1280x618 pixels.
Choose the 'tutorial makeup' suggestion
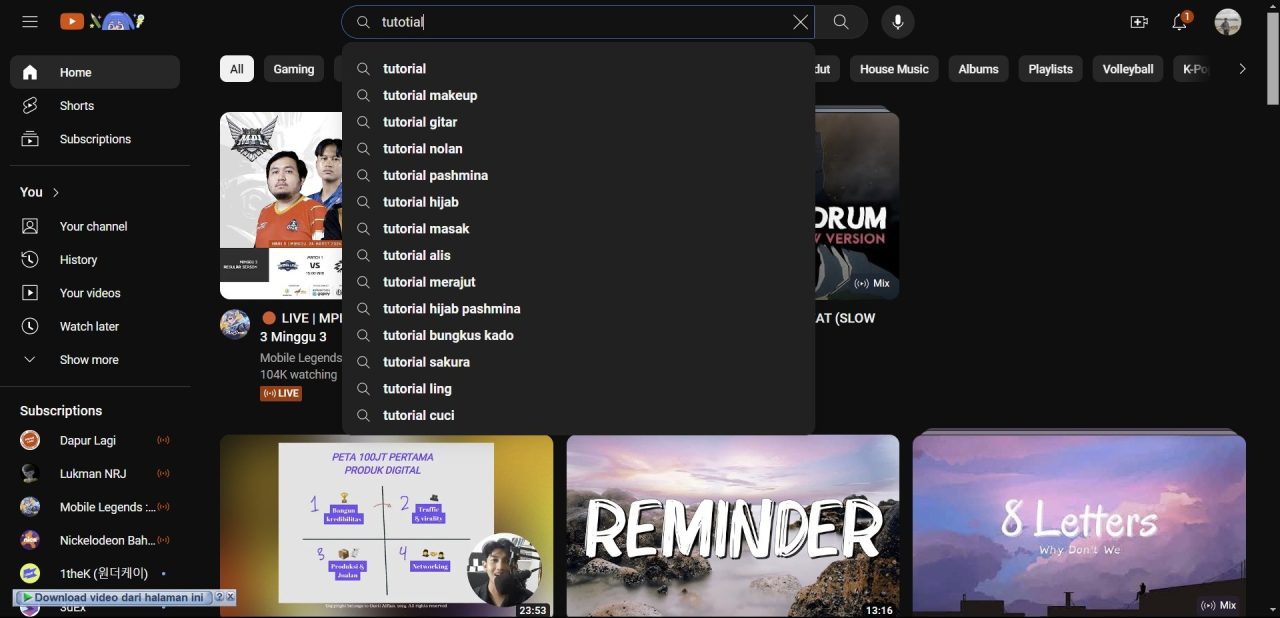click(430, 95)
